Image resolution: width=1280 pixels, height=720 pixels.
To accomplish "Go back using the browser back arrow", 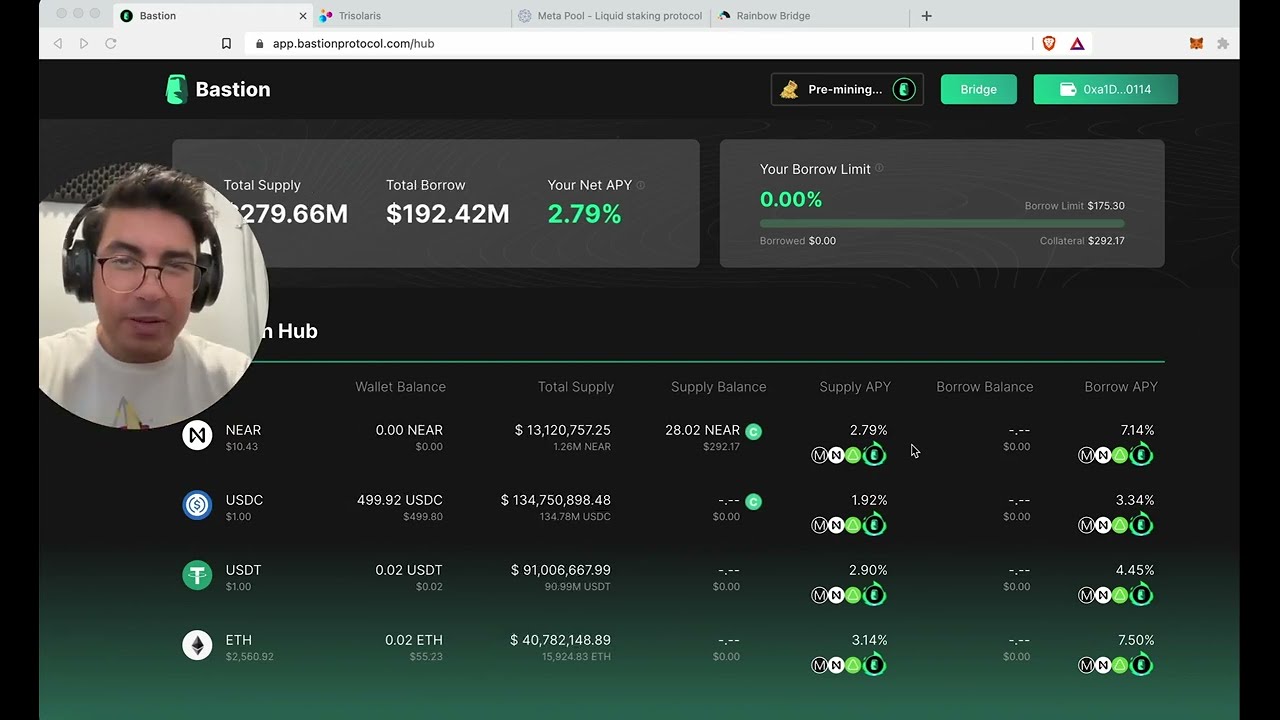I will pyautogui.click(x=57, y=43).
